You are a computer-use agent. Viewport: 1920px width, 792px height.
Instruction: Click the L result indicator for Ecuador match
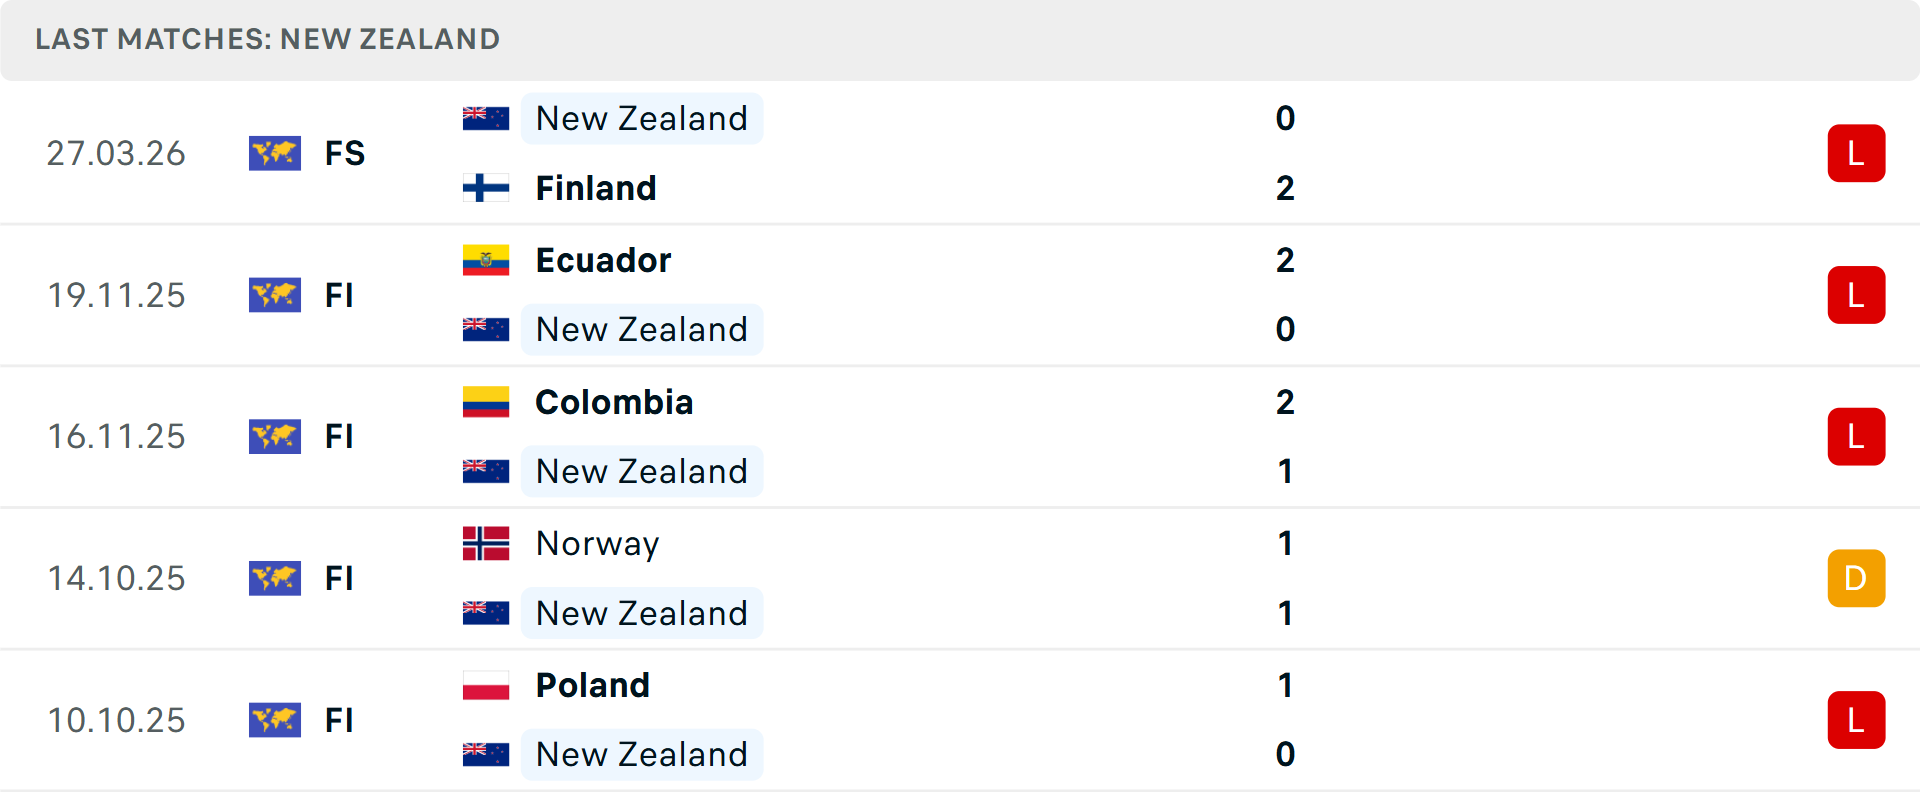point(1856,295)
